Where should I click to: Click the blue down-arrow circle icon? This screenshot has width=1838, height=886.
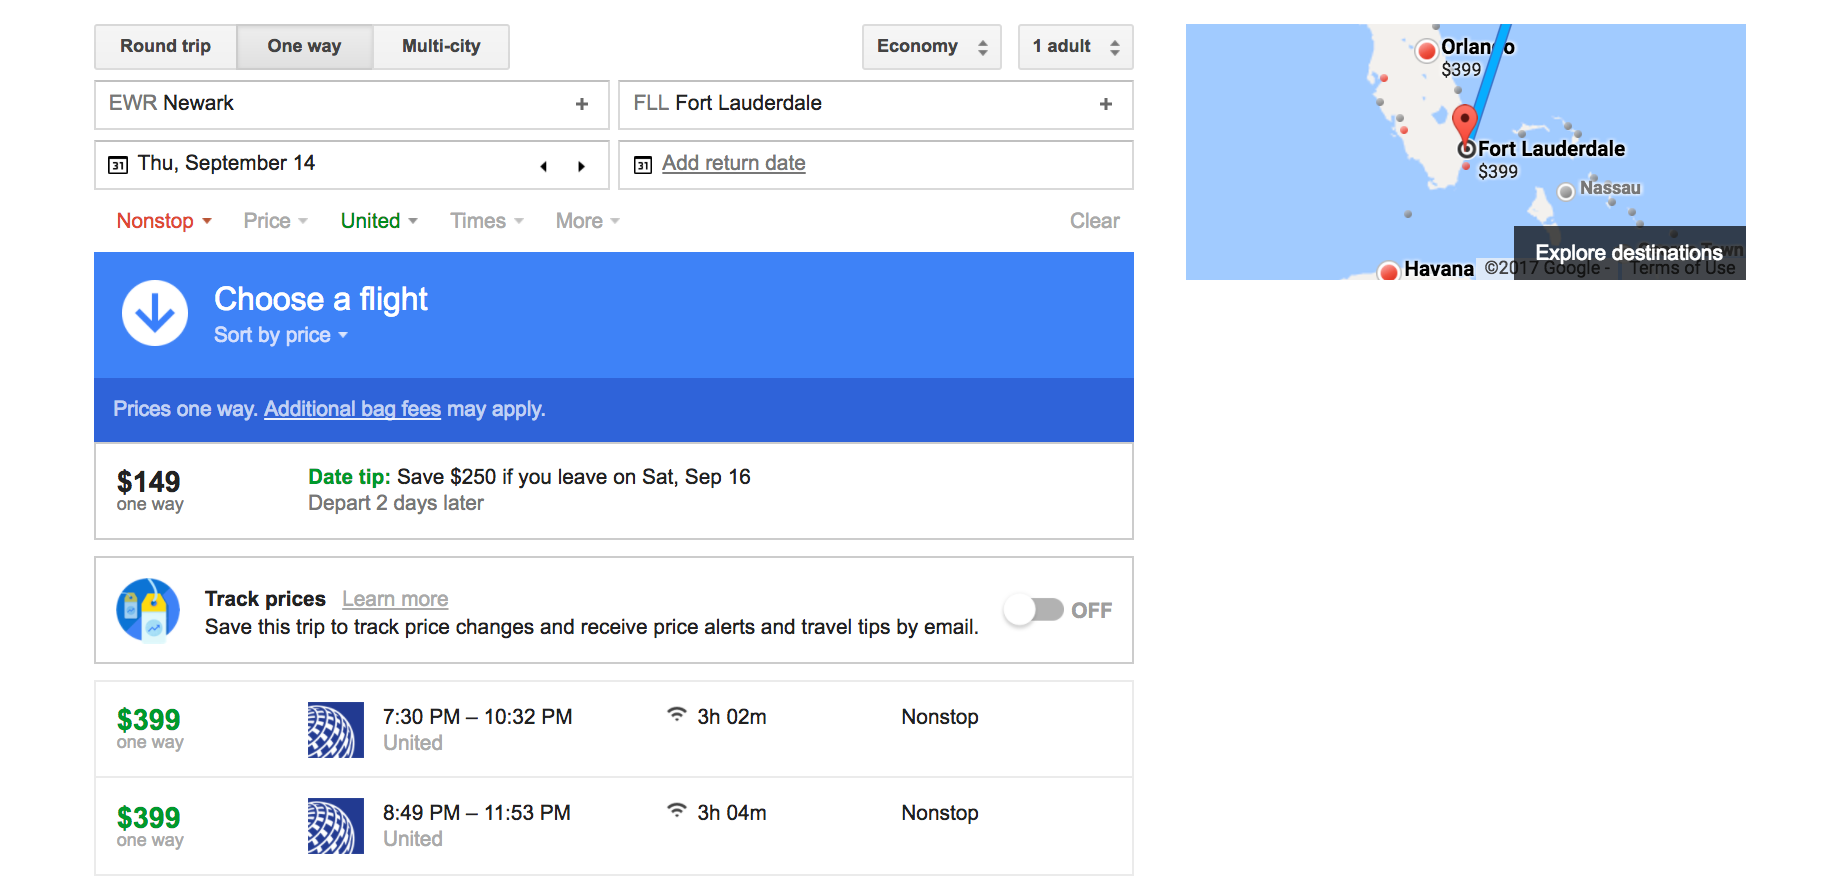pyautogui.click(x=155, y=313)
